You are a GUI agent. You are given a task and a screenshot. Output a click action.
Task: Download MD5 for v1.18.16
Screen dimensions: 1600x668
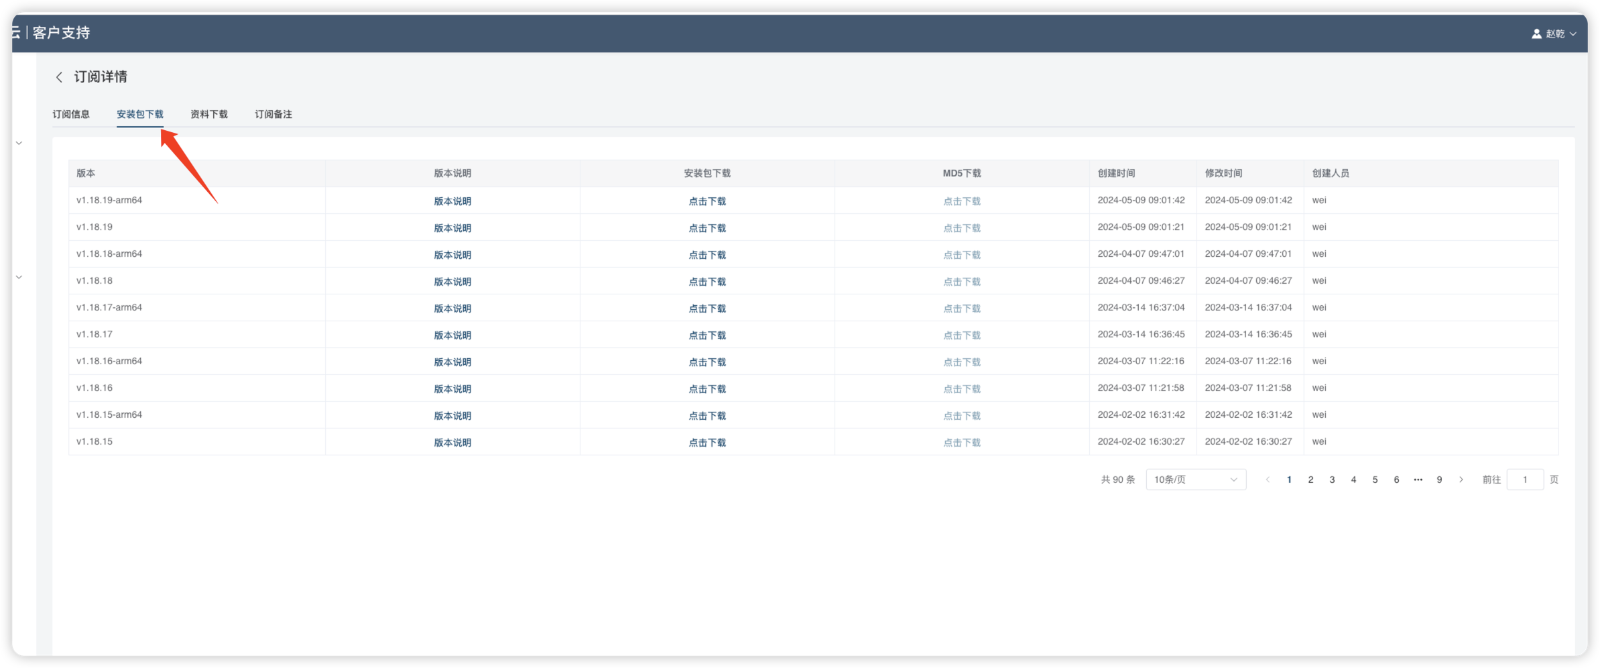pyautogui.click(x=962, y=389)
